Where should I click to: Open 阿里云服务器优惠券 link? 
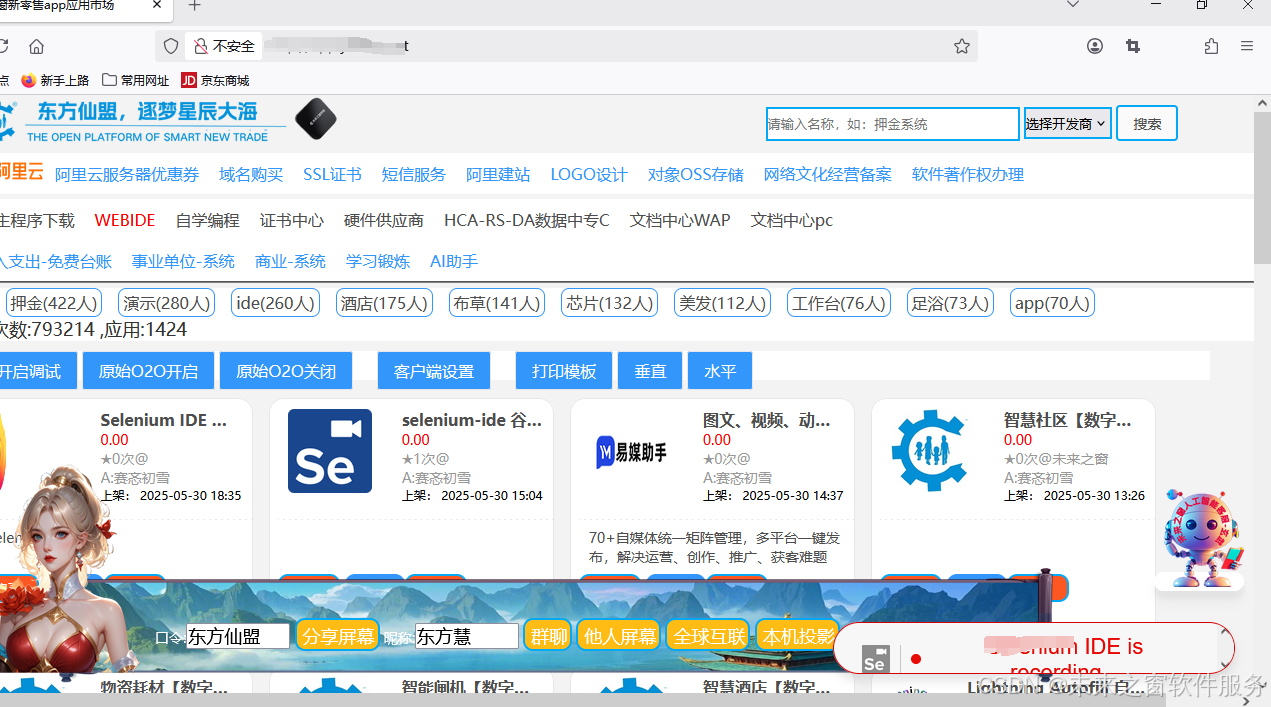[127, 174]
